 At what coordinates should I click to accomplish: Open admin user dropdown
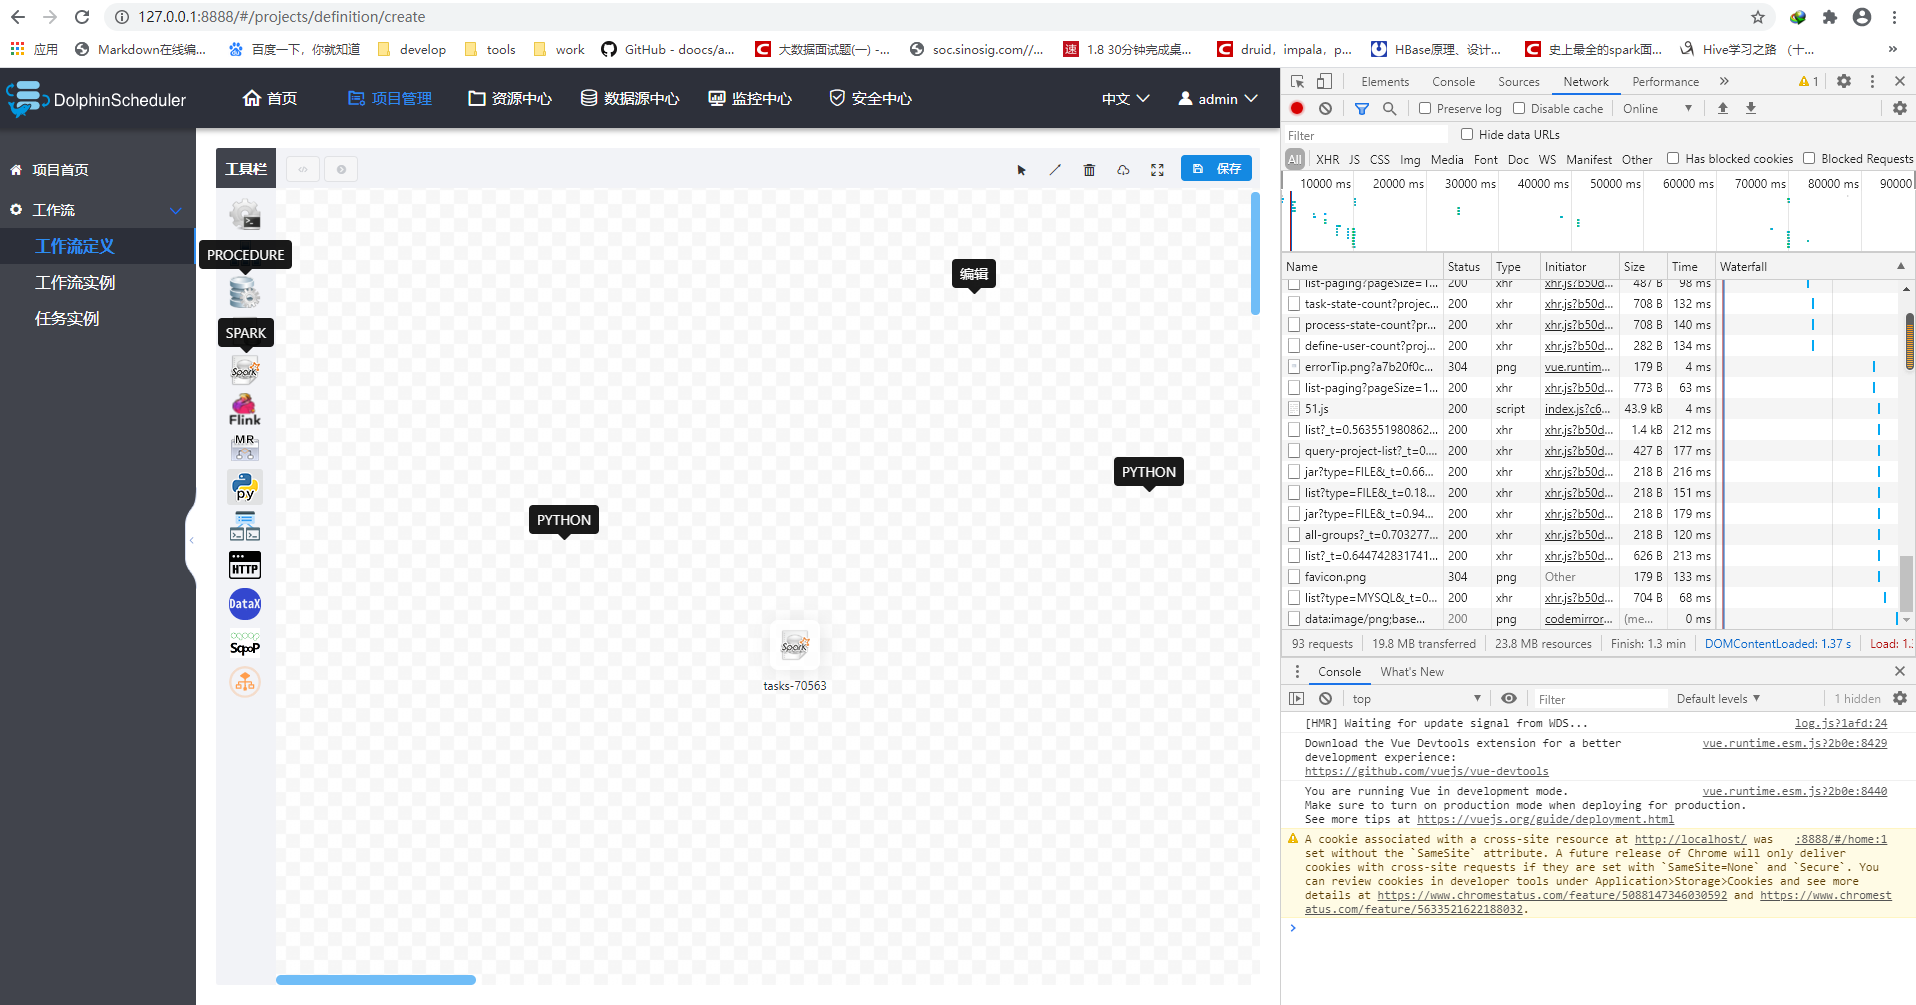coord(1217,98)
